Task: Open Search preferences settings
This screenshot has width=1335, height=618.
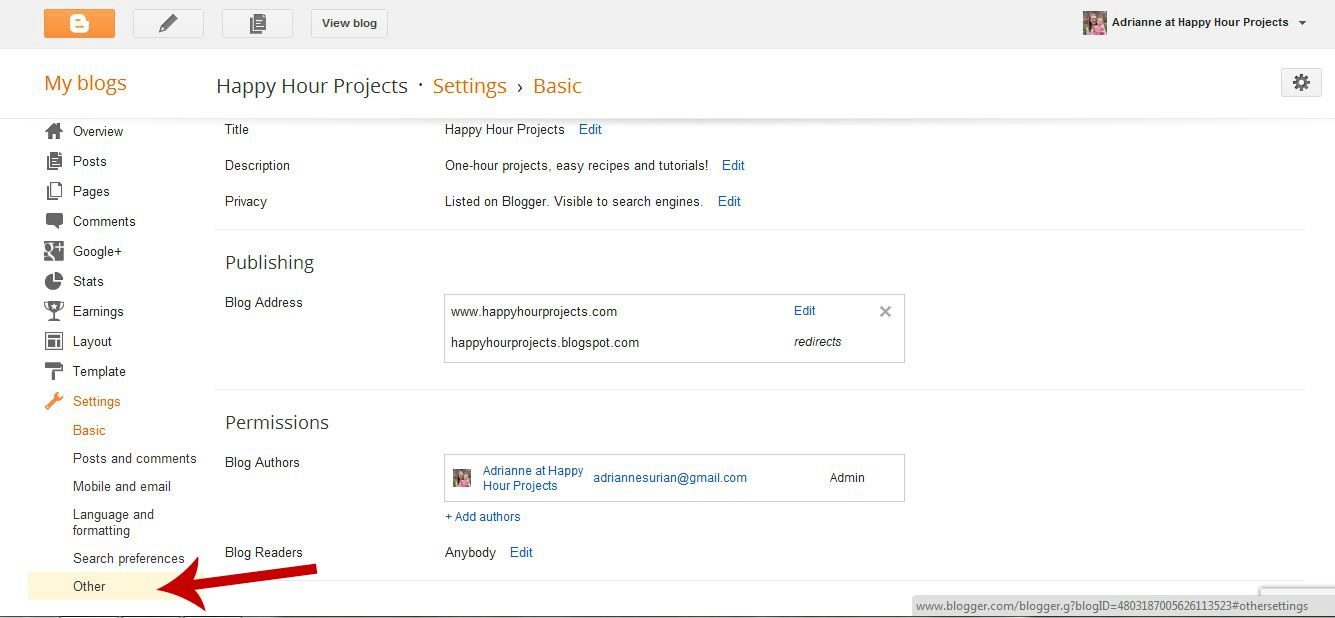Action: point(129,558)
